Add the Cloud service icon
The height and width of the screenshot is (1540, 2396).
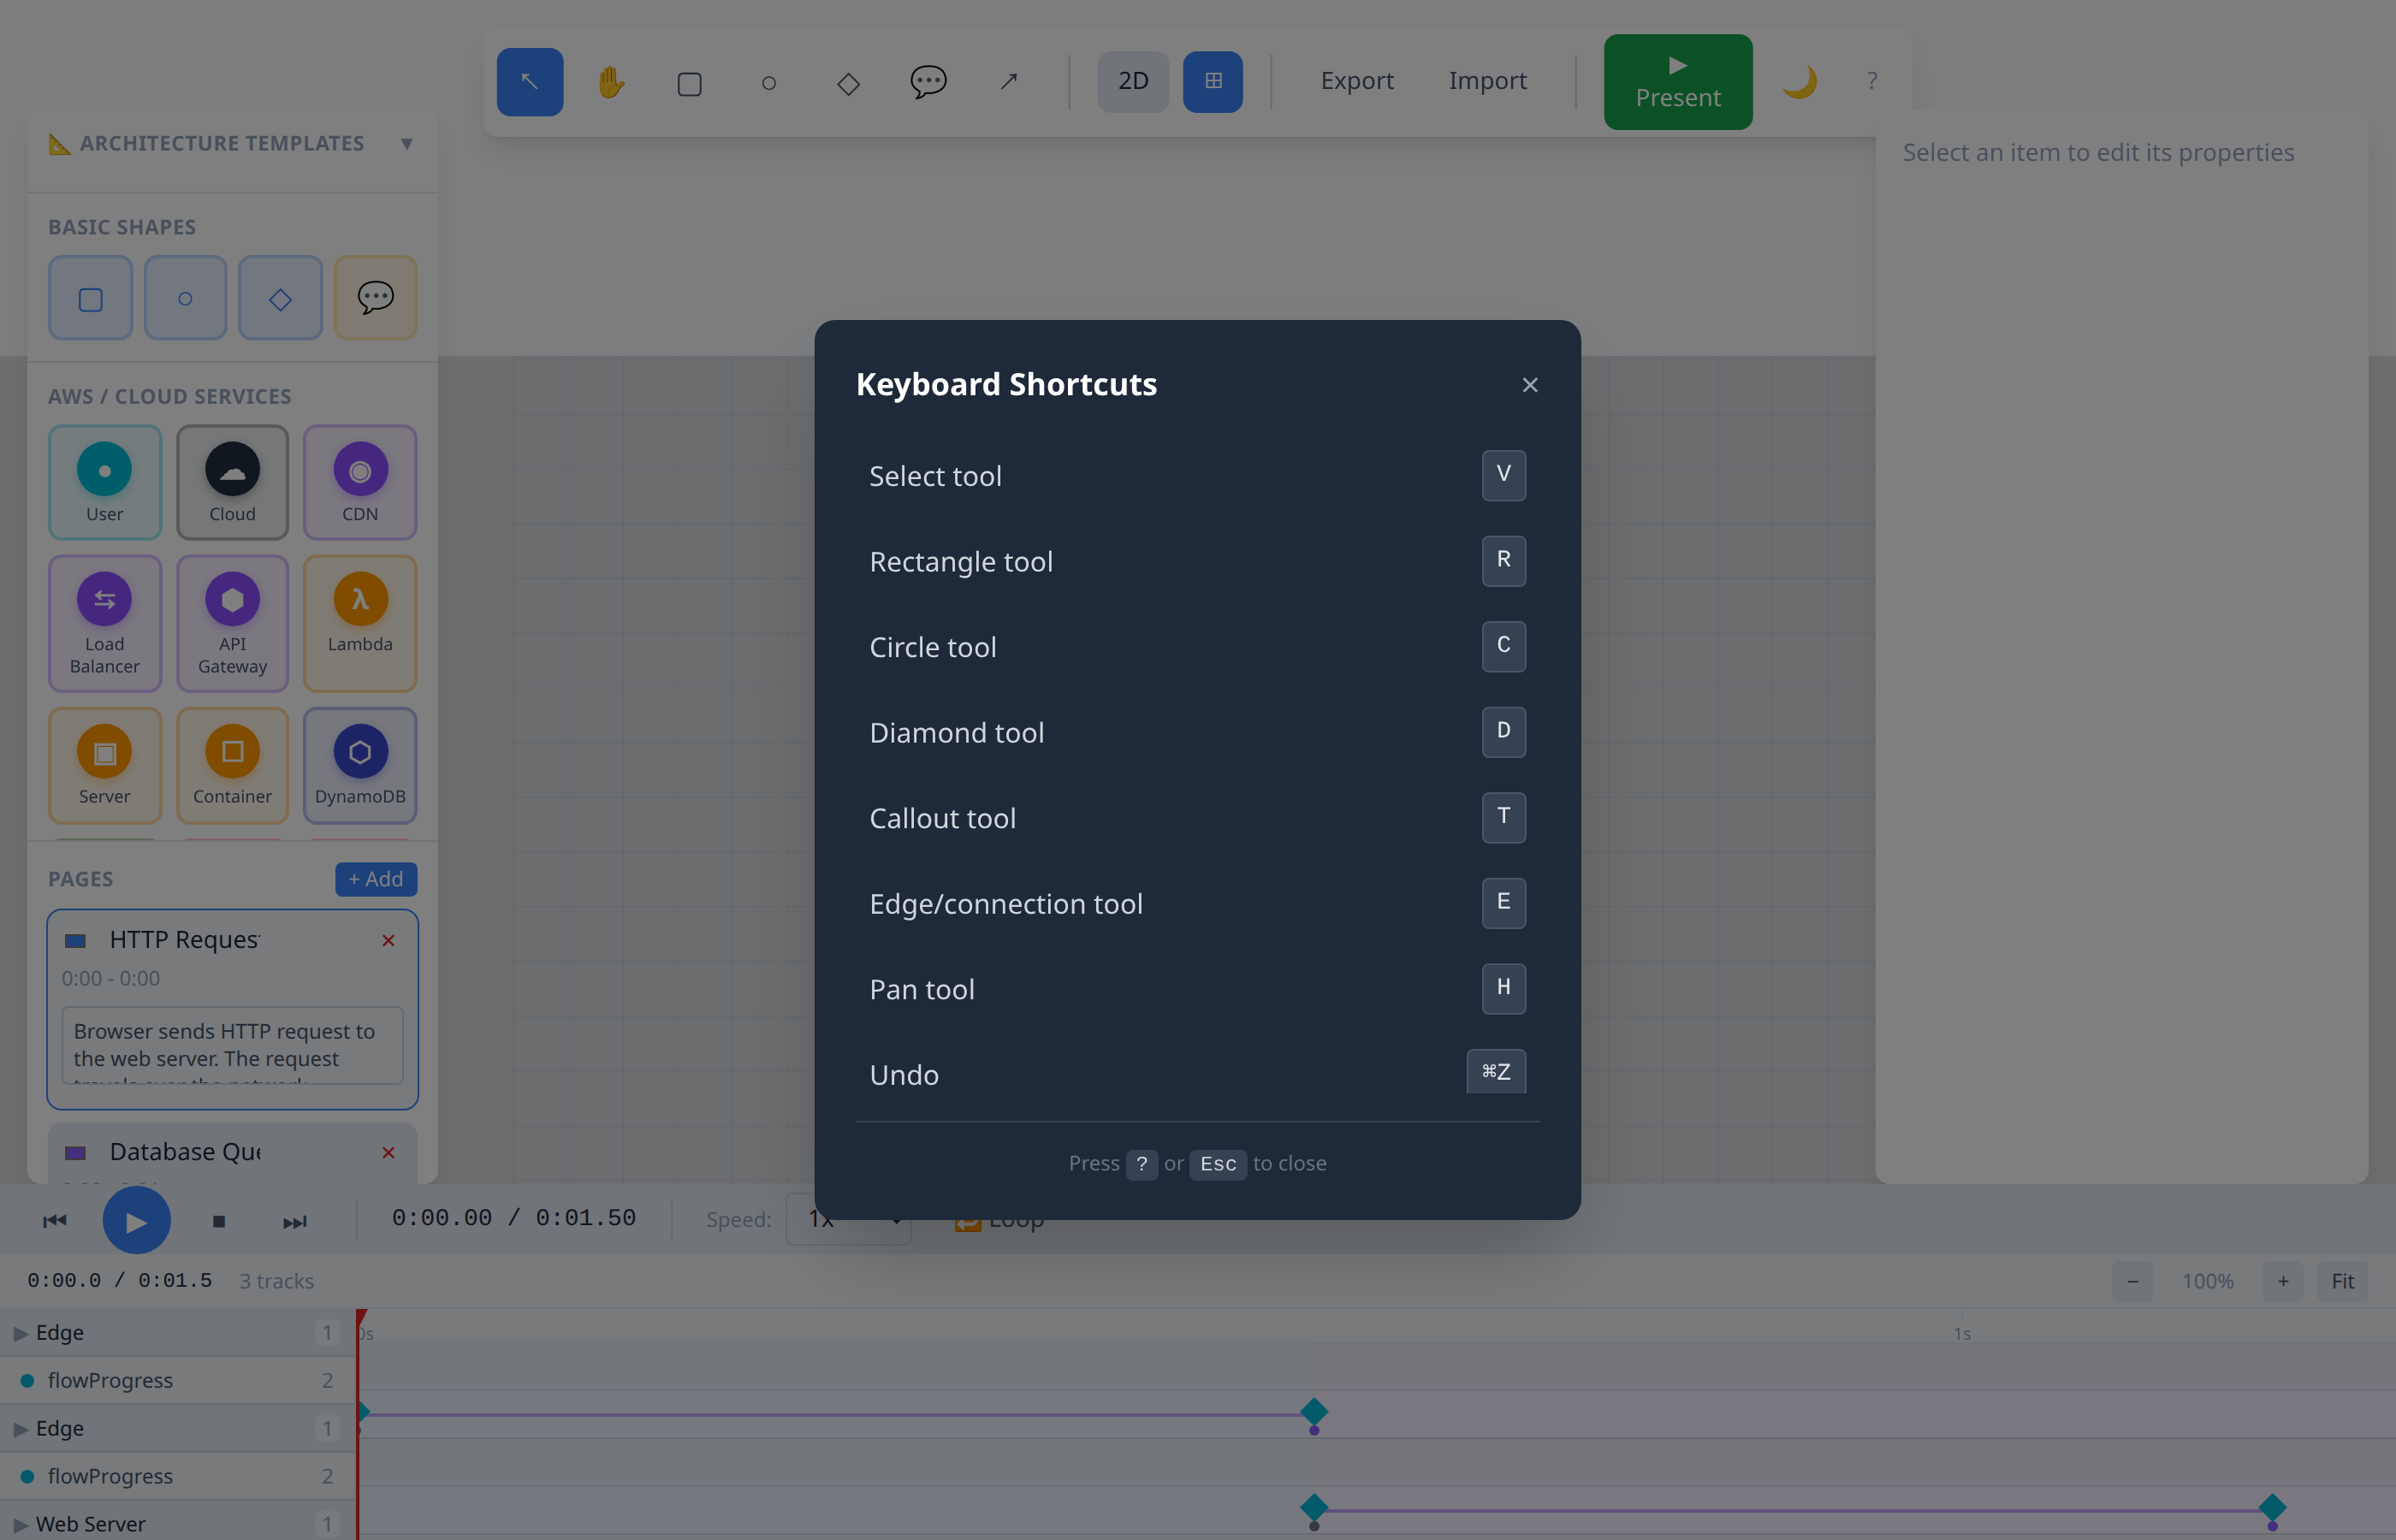click(233, 483)
